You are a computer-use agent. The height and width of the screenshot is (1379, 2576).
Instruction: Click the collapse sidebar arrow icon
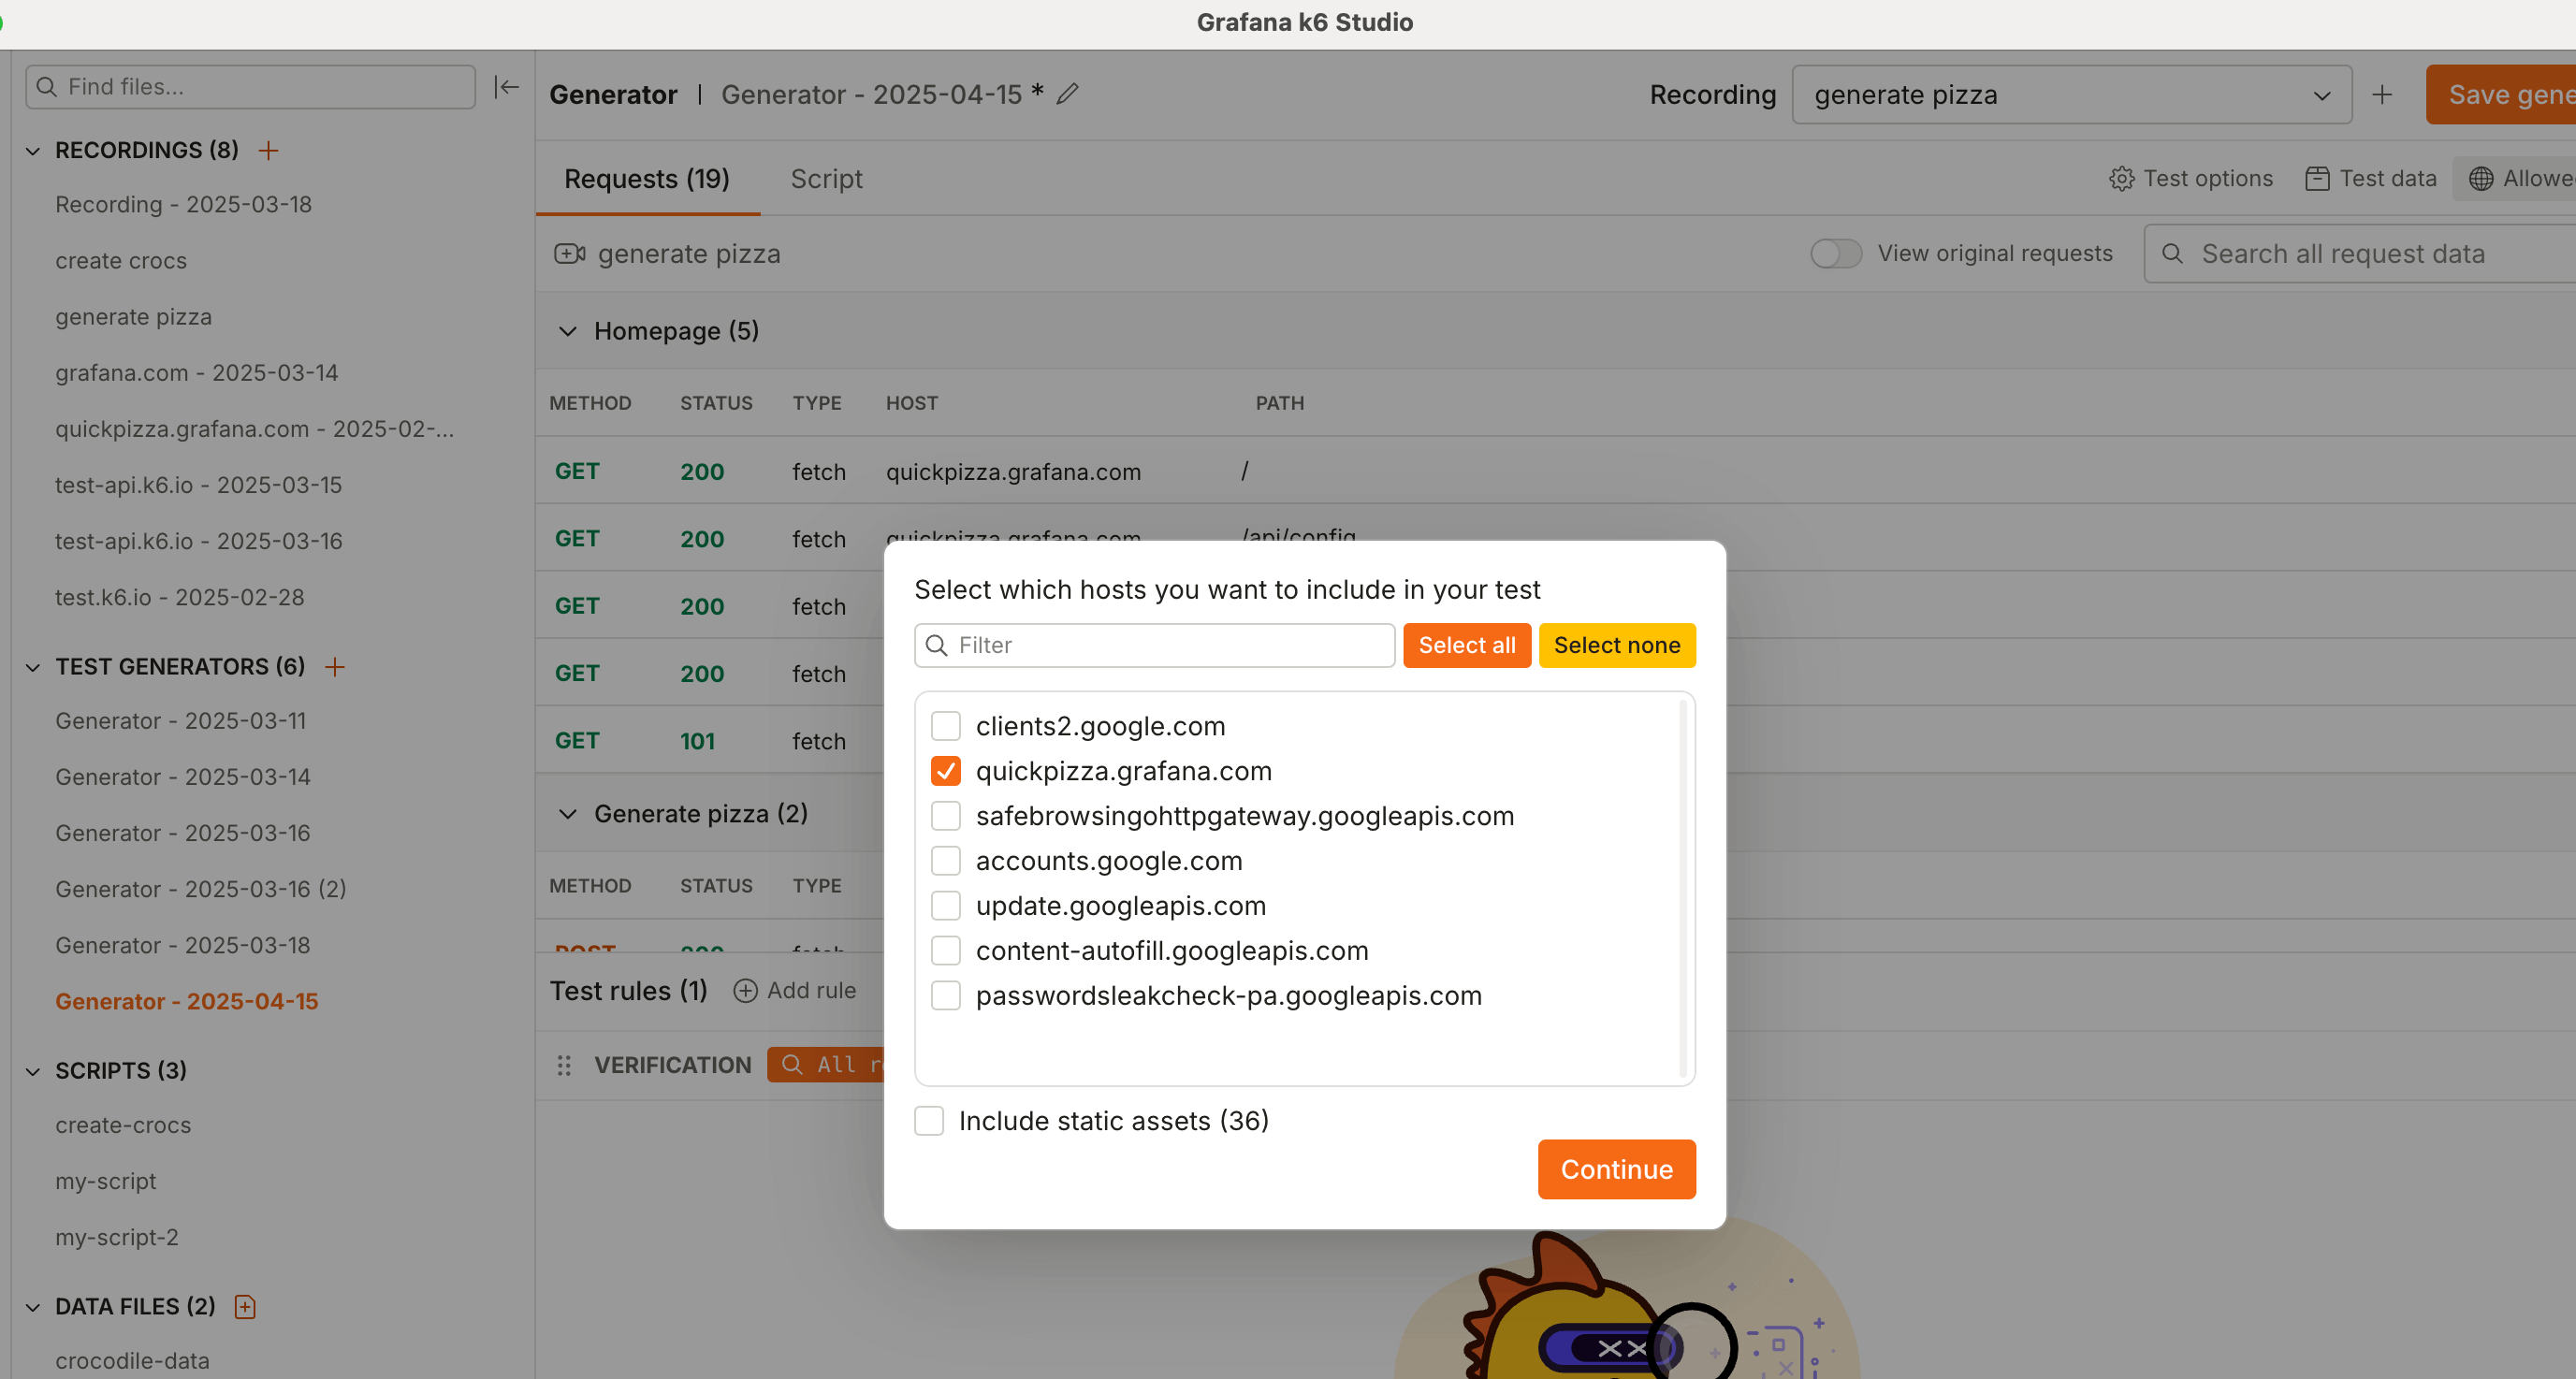pos(506,87)
